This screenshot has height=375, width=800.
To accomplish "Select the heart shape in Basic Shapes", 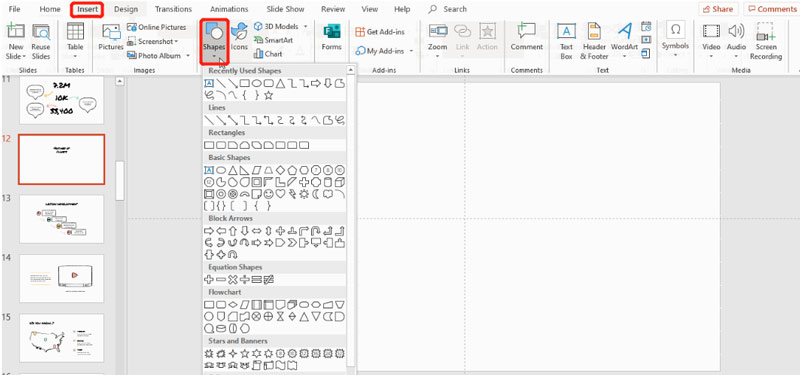I will 280,194.
